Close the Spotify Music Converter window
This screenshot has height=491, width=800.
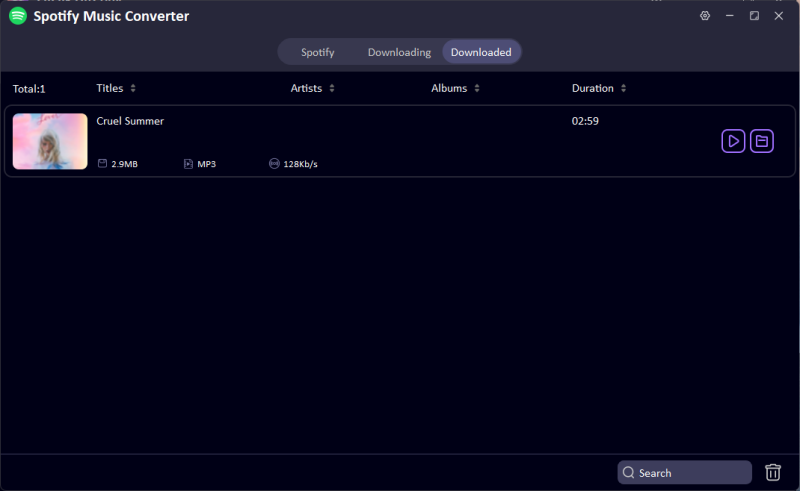tap(779, 16)
